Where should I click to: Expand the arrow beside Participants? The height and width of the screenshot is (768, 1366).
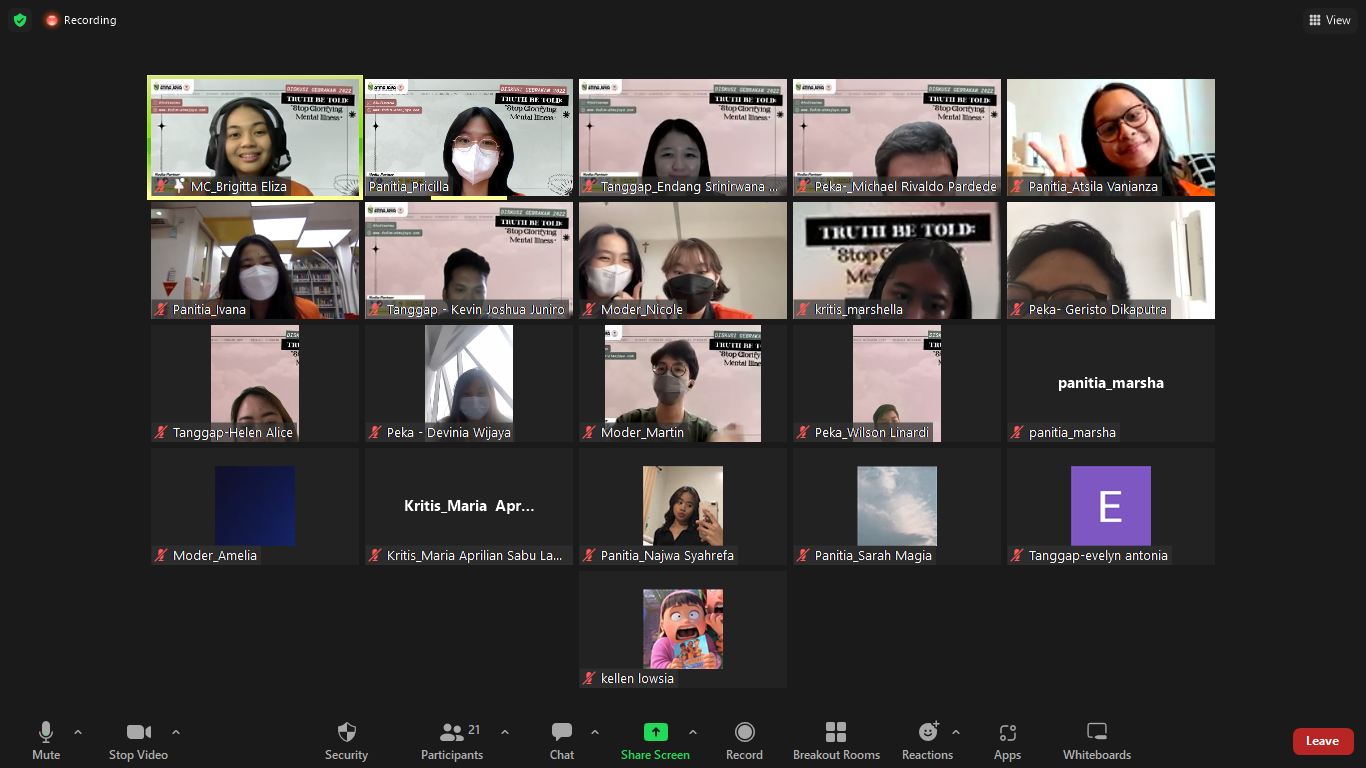click(505, 732)
